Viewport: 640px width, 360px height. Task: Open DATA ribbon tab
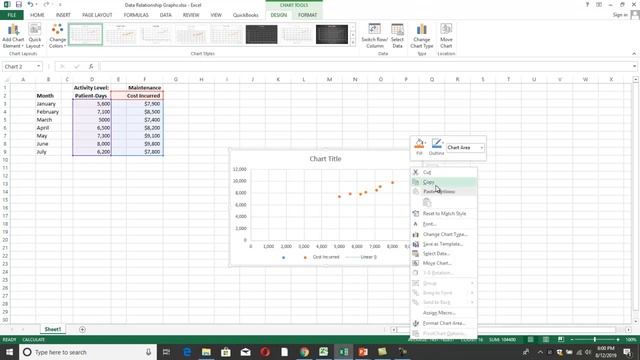tap(166, 15)
